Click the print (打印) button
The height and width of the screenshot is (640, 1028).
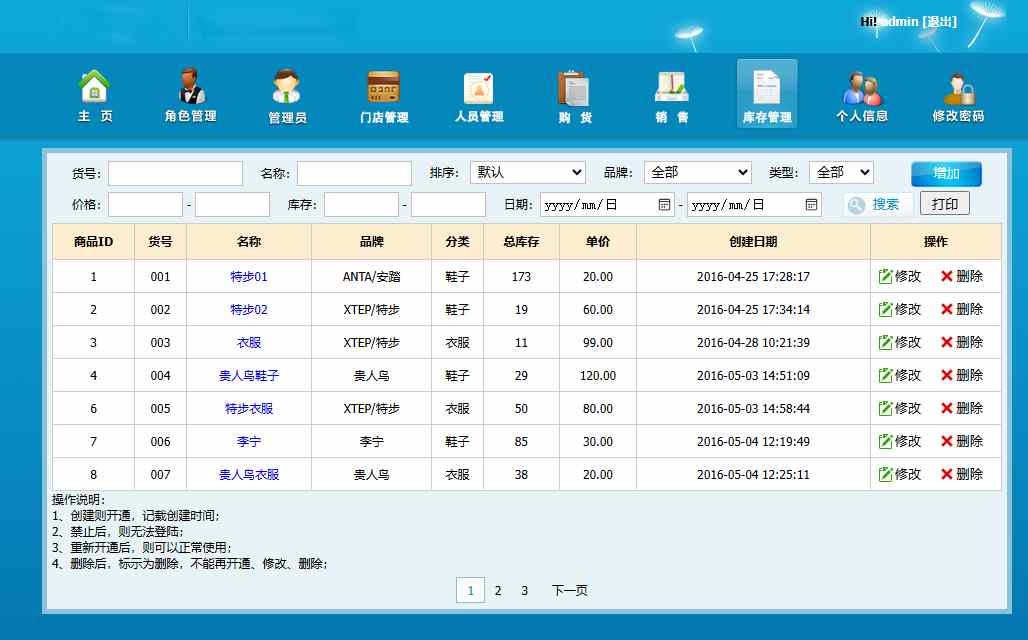click(x=944, y=204)
